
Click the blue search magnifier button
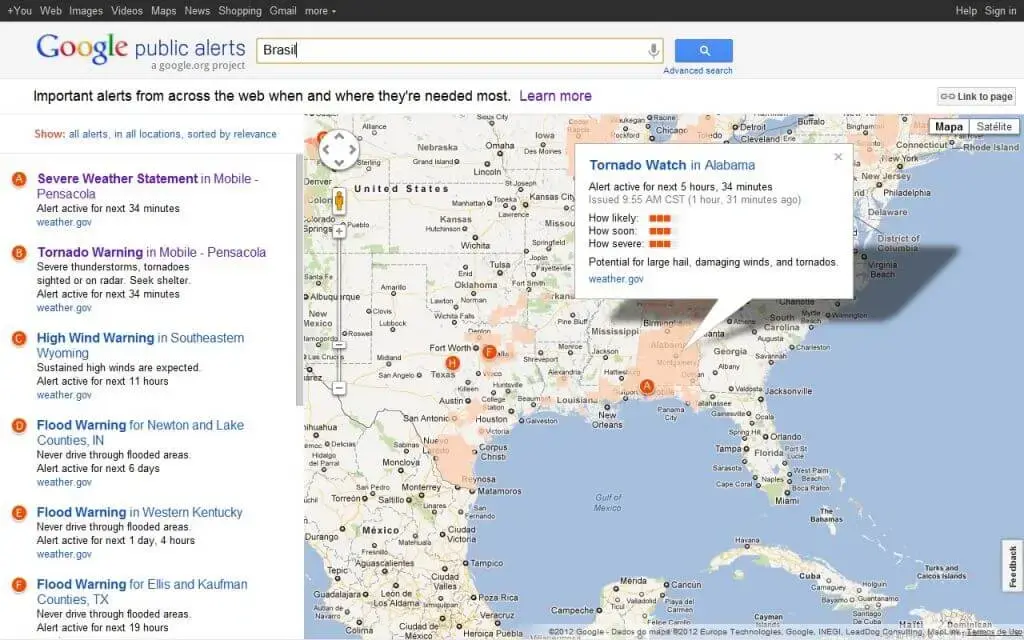click(x=703, y=51)
